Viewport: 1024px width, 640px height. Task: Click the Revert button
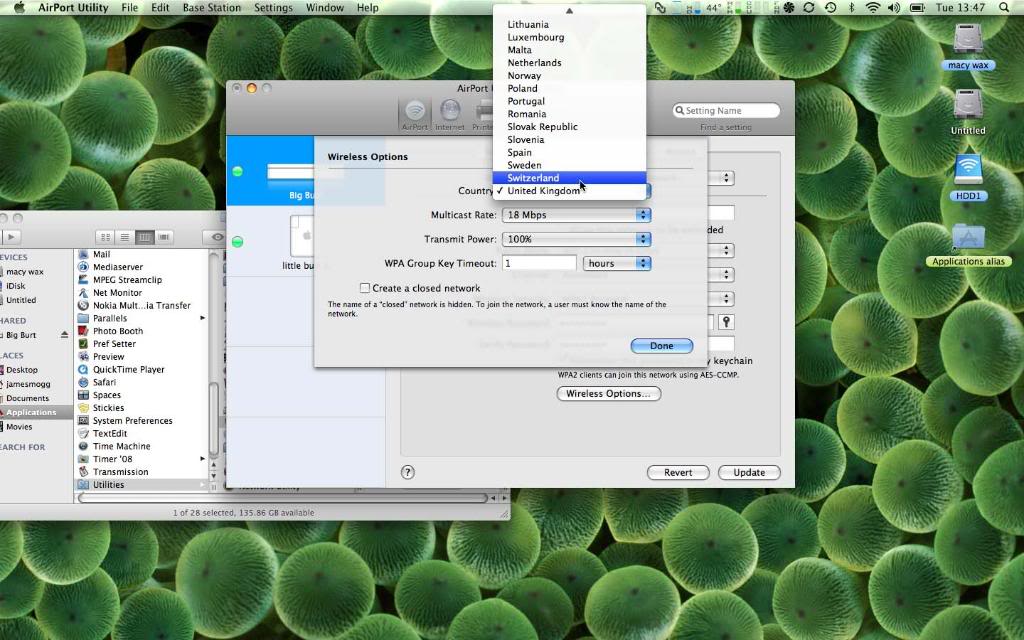point(678,472)
